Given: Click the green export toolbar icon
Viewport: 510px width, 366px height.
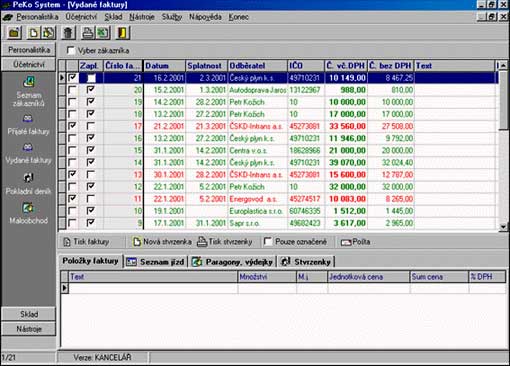Looking at the screenshot, I should pyautogui.click(x=103, y=33).
